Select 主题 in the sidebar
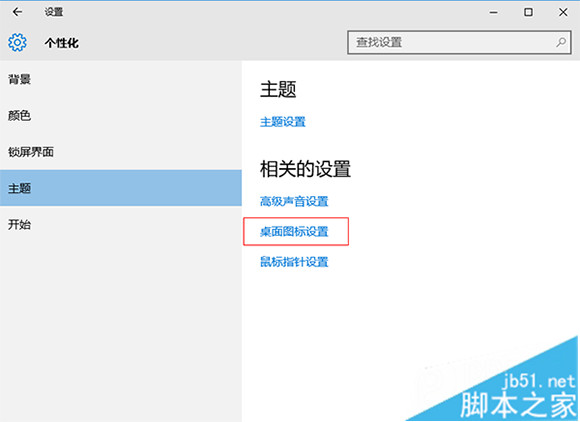 click(x=121, y=188)
